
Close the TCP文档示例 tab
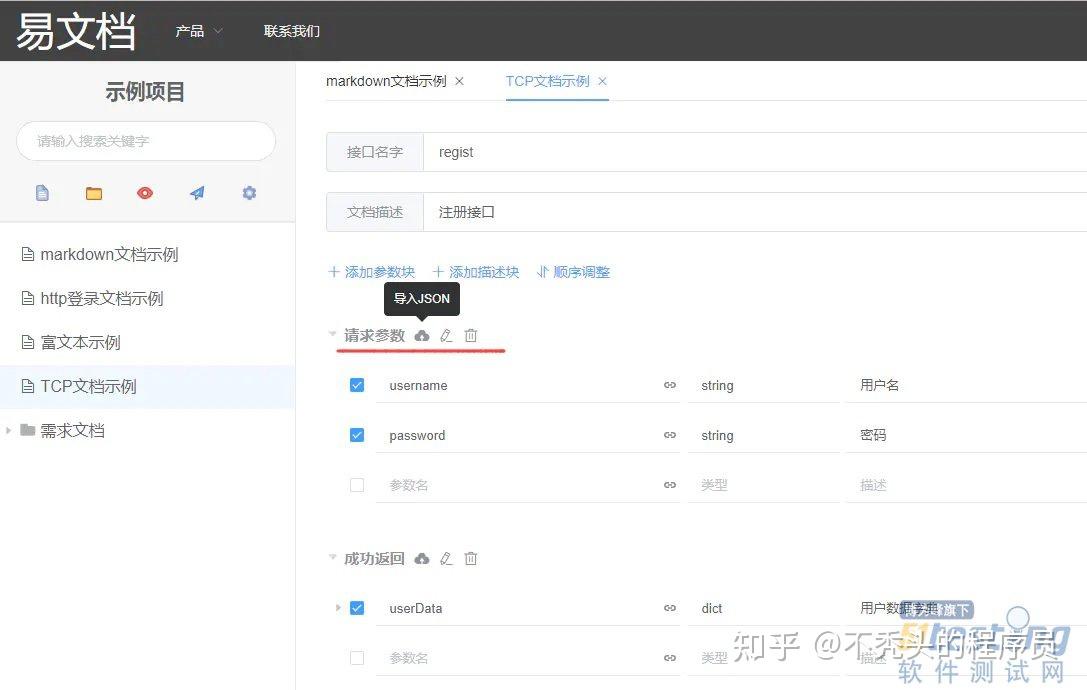(602, 81)
